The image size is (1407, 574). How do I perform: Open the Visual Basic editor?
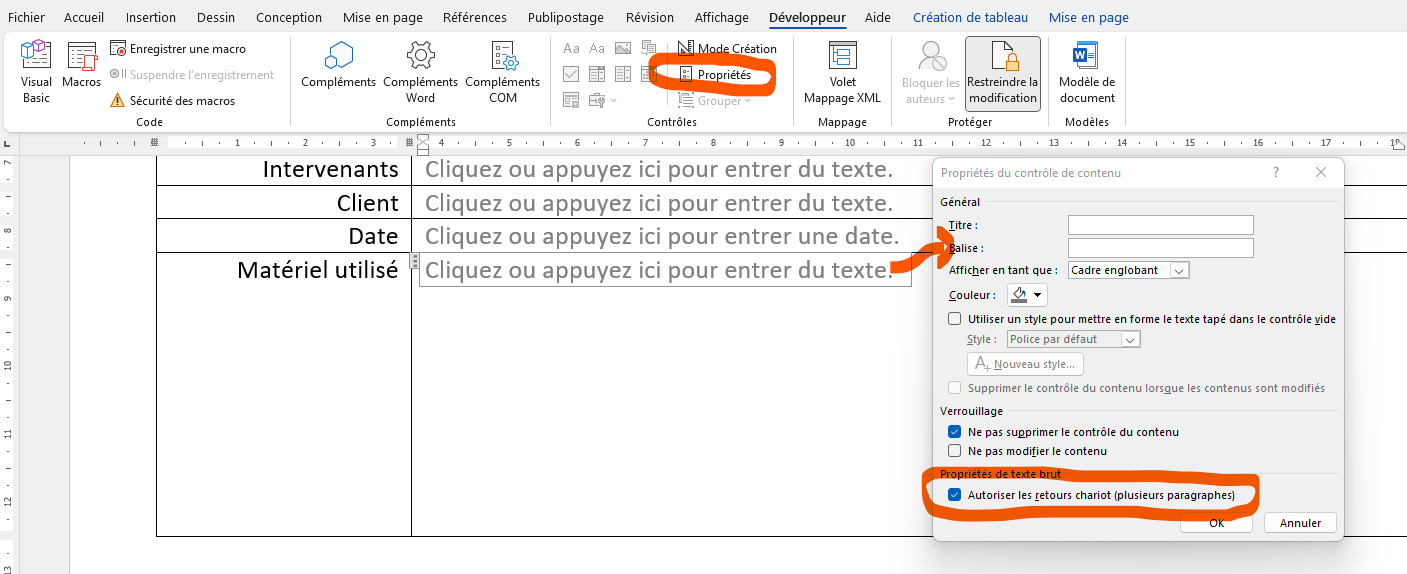(x=36, y=72)
